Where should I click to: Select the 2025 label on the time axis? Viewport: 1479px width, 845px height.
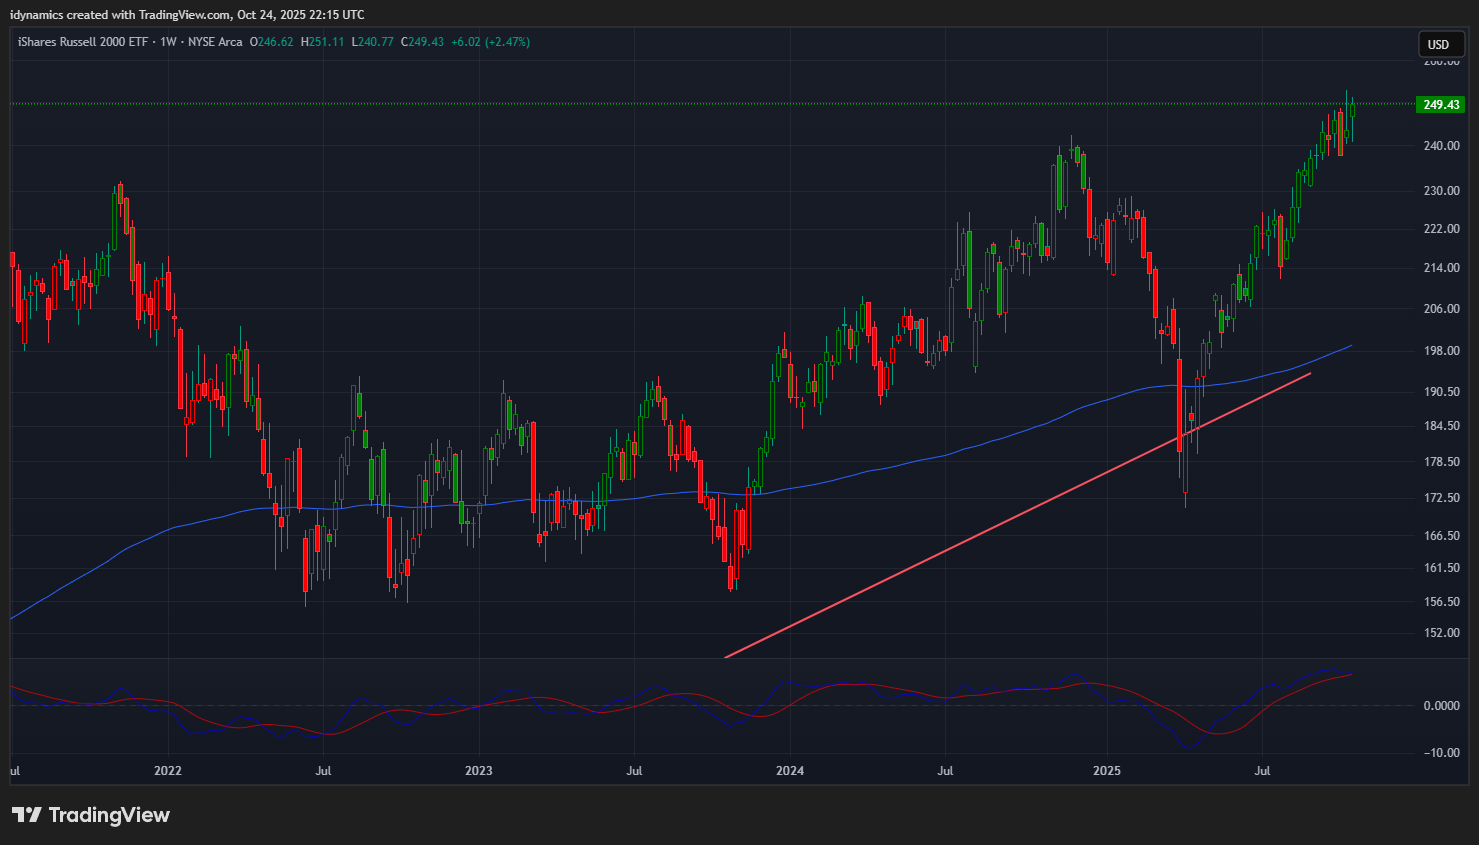(1107, 771)
